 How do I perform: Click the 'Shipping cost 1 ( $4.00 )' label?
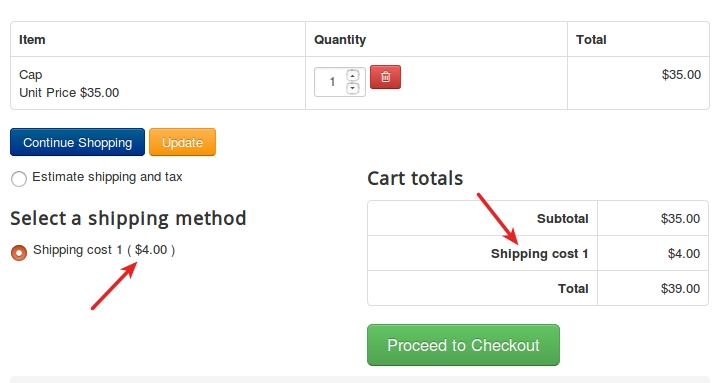coord(104,250)
